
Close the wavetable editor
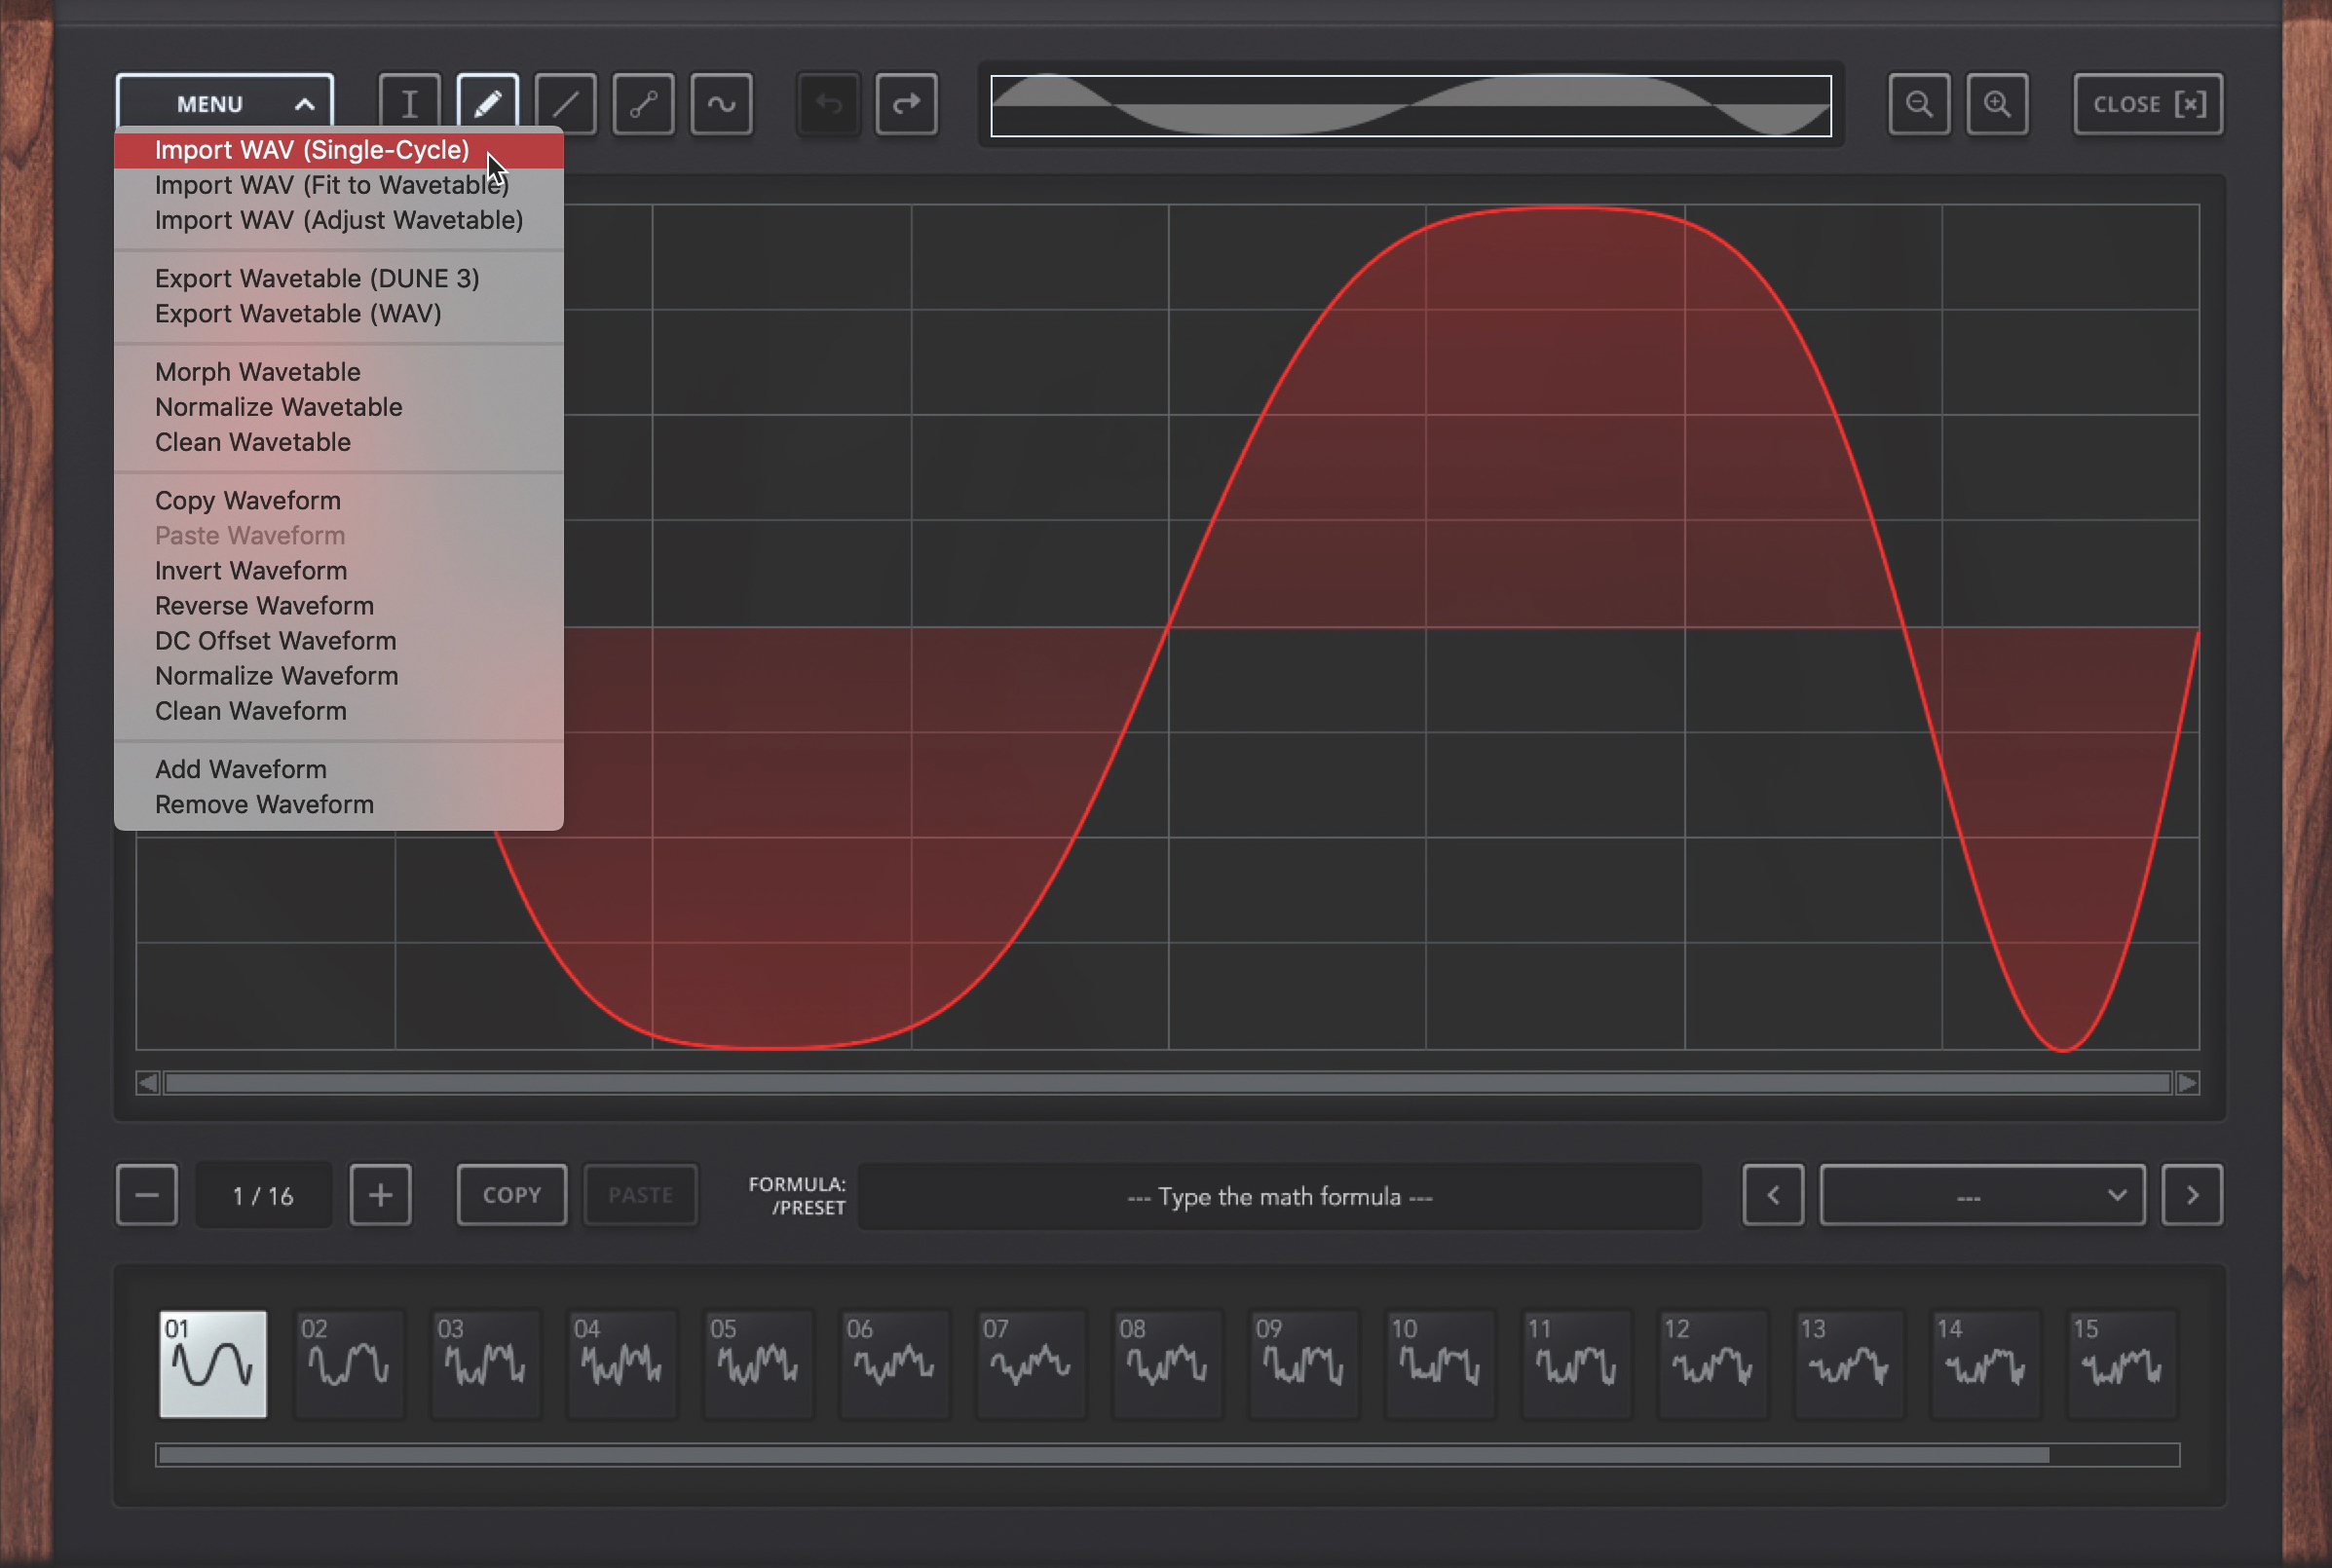click(x=2148, y=104)
